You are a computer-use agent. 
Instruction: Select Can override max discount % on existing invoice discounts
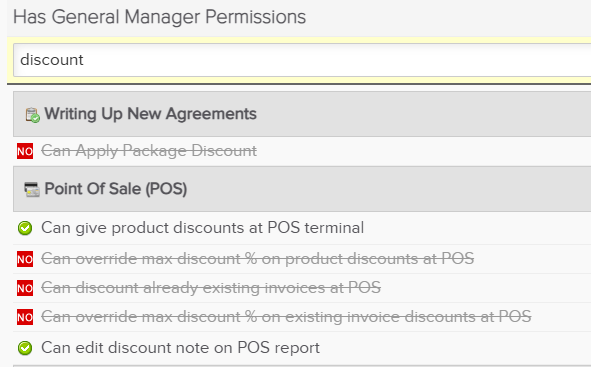(x=286, y=317)
